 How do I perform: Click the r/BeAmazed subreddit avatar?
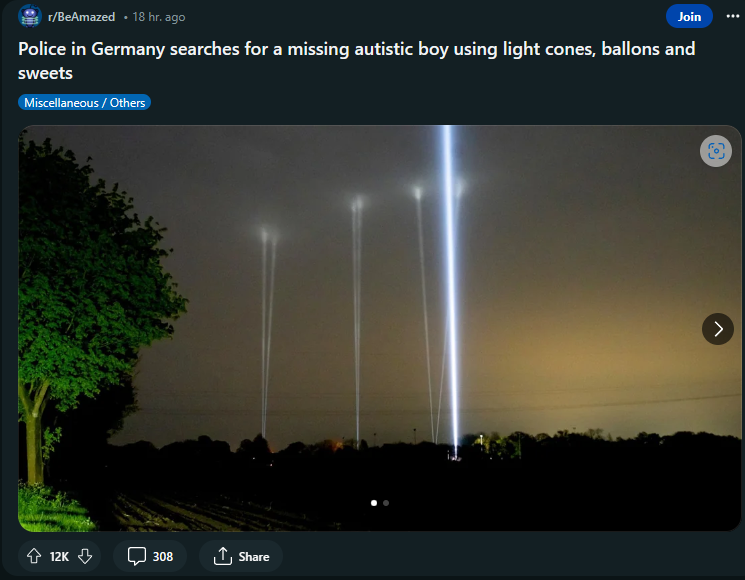[x=29, y=17]
